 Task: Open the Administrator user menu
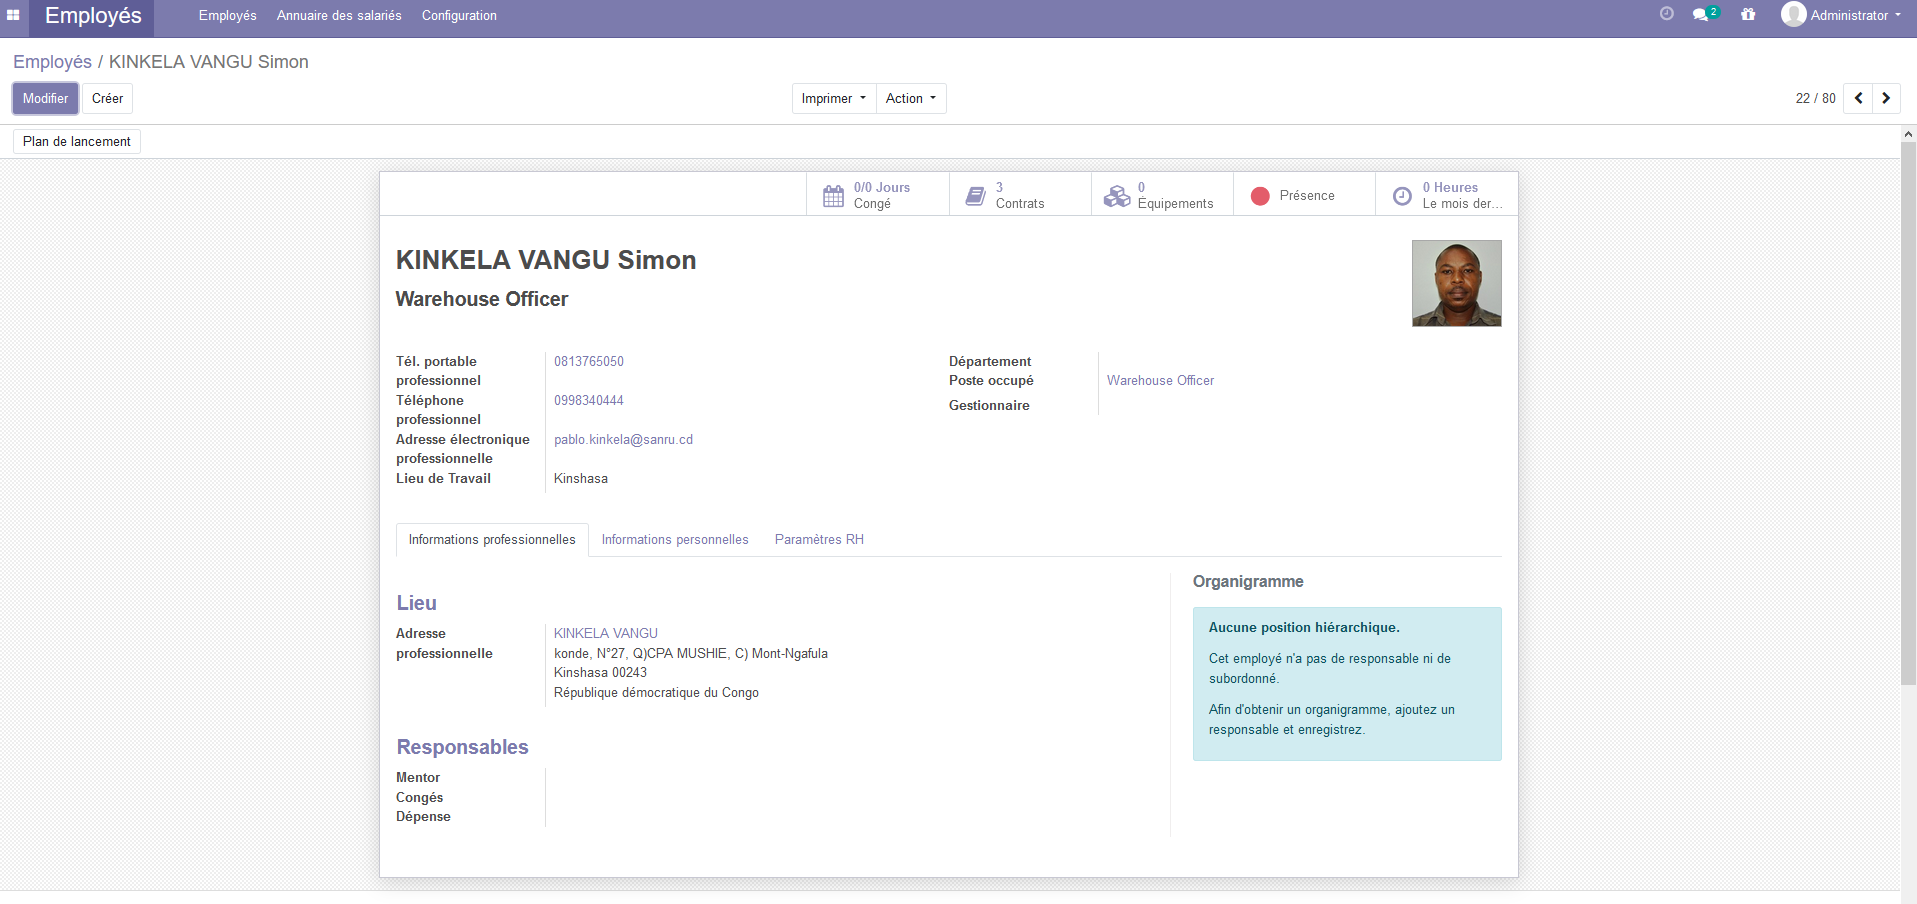[1841, 15]
